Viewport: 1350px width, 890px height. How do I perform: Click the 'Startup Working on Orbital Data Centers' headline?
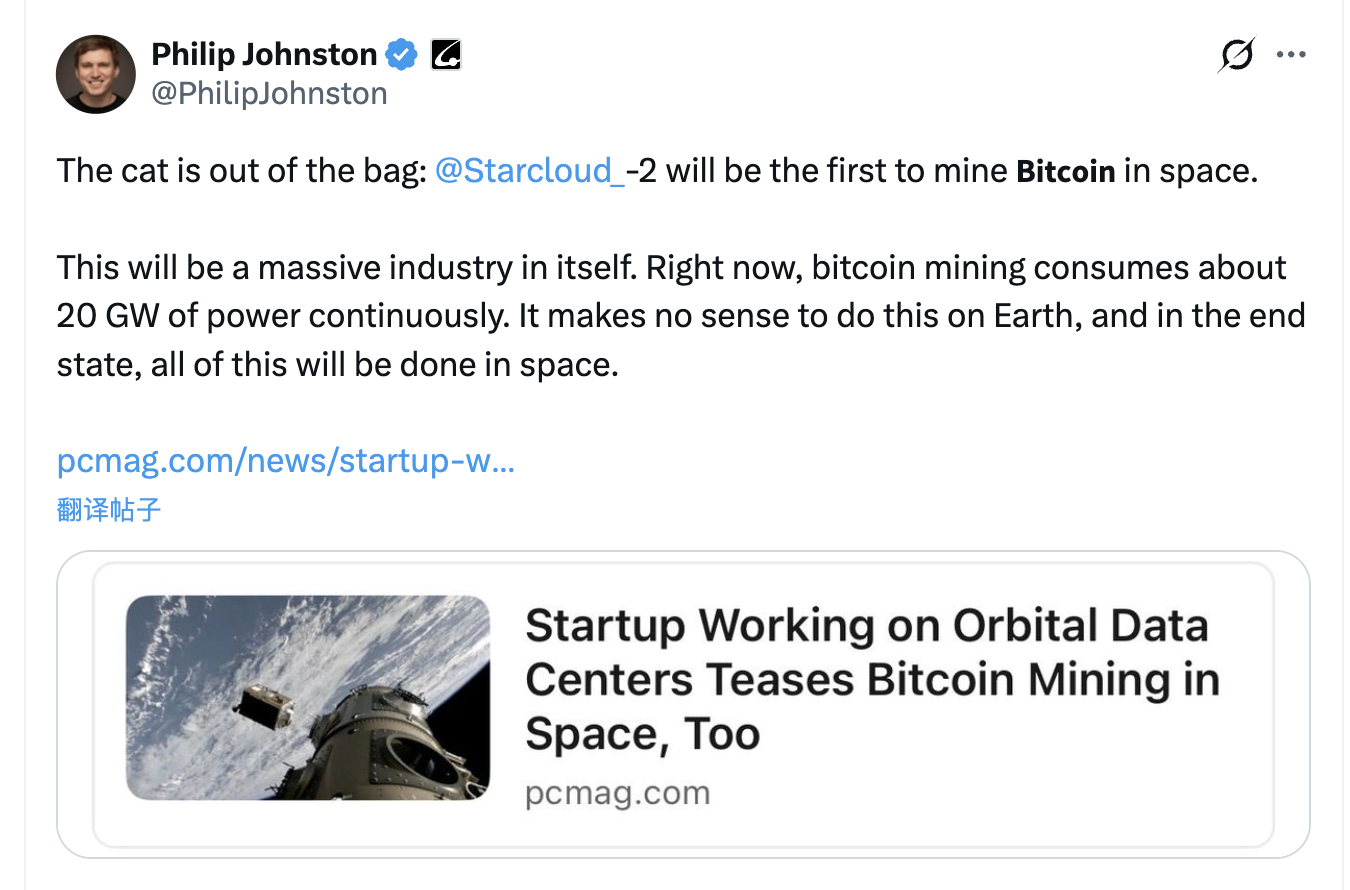coord(866,653)
